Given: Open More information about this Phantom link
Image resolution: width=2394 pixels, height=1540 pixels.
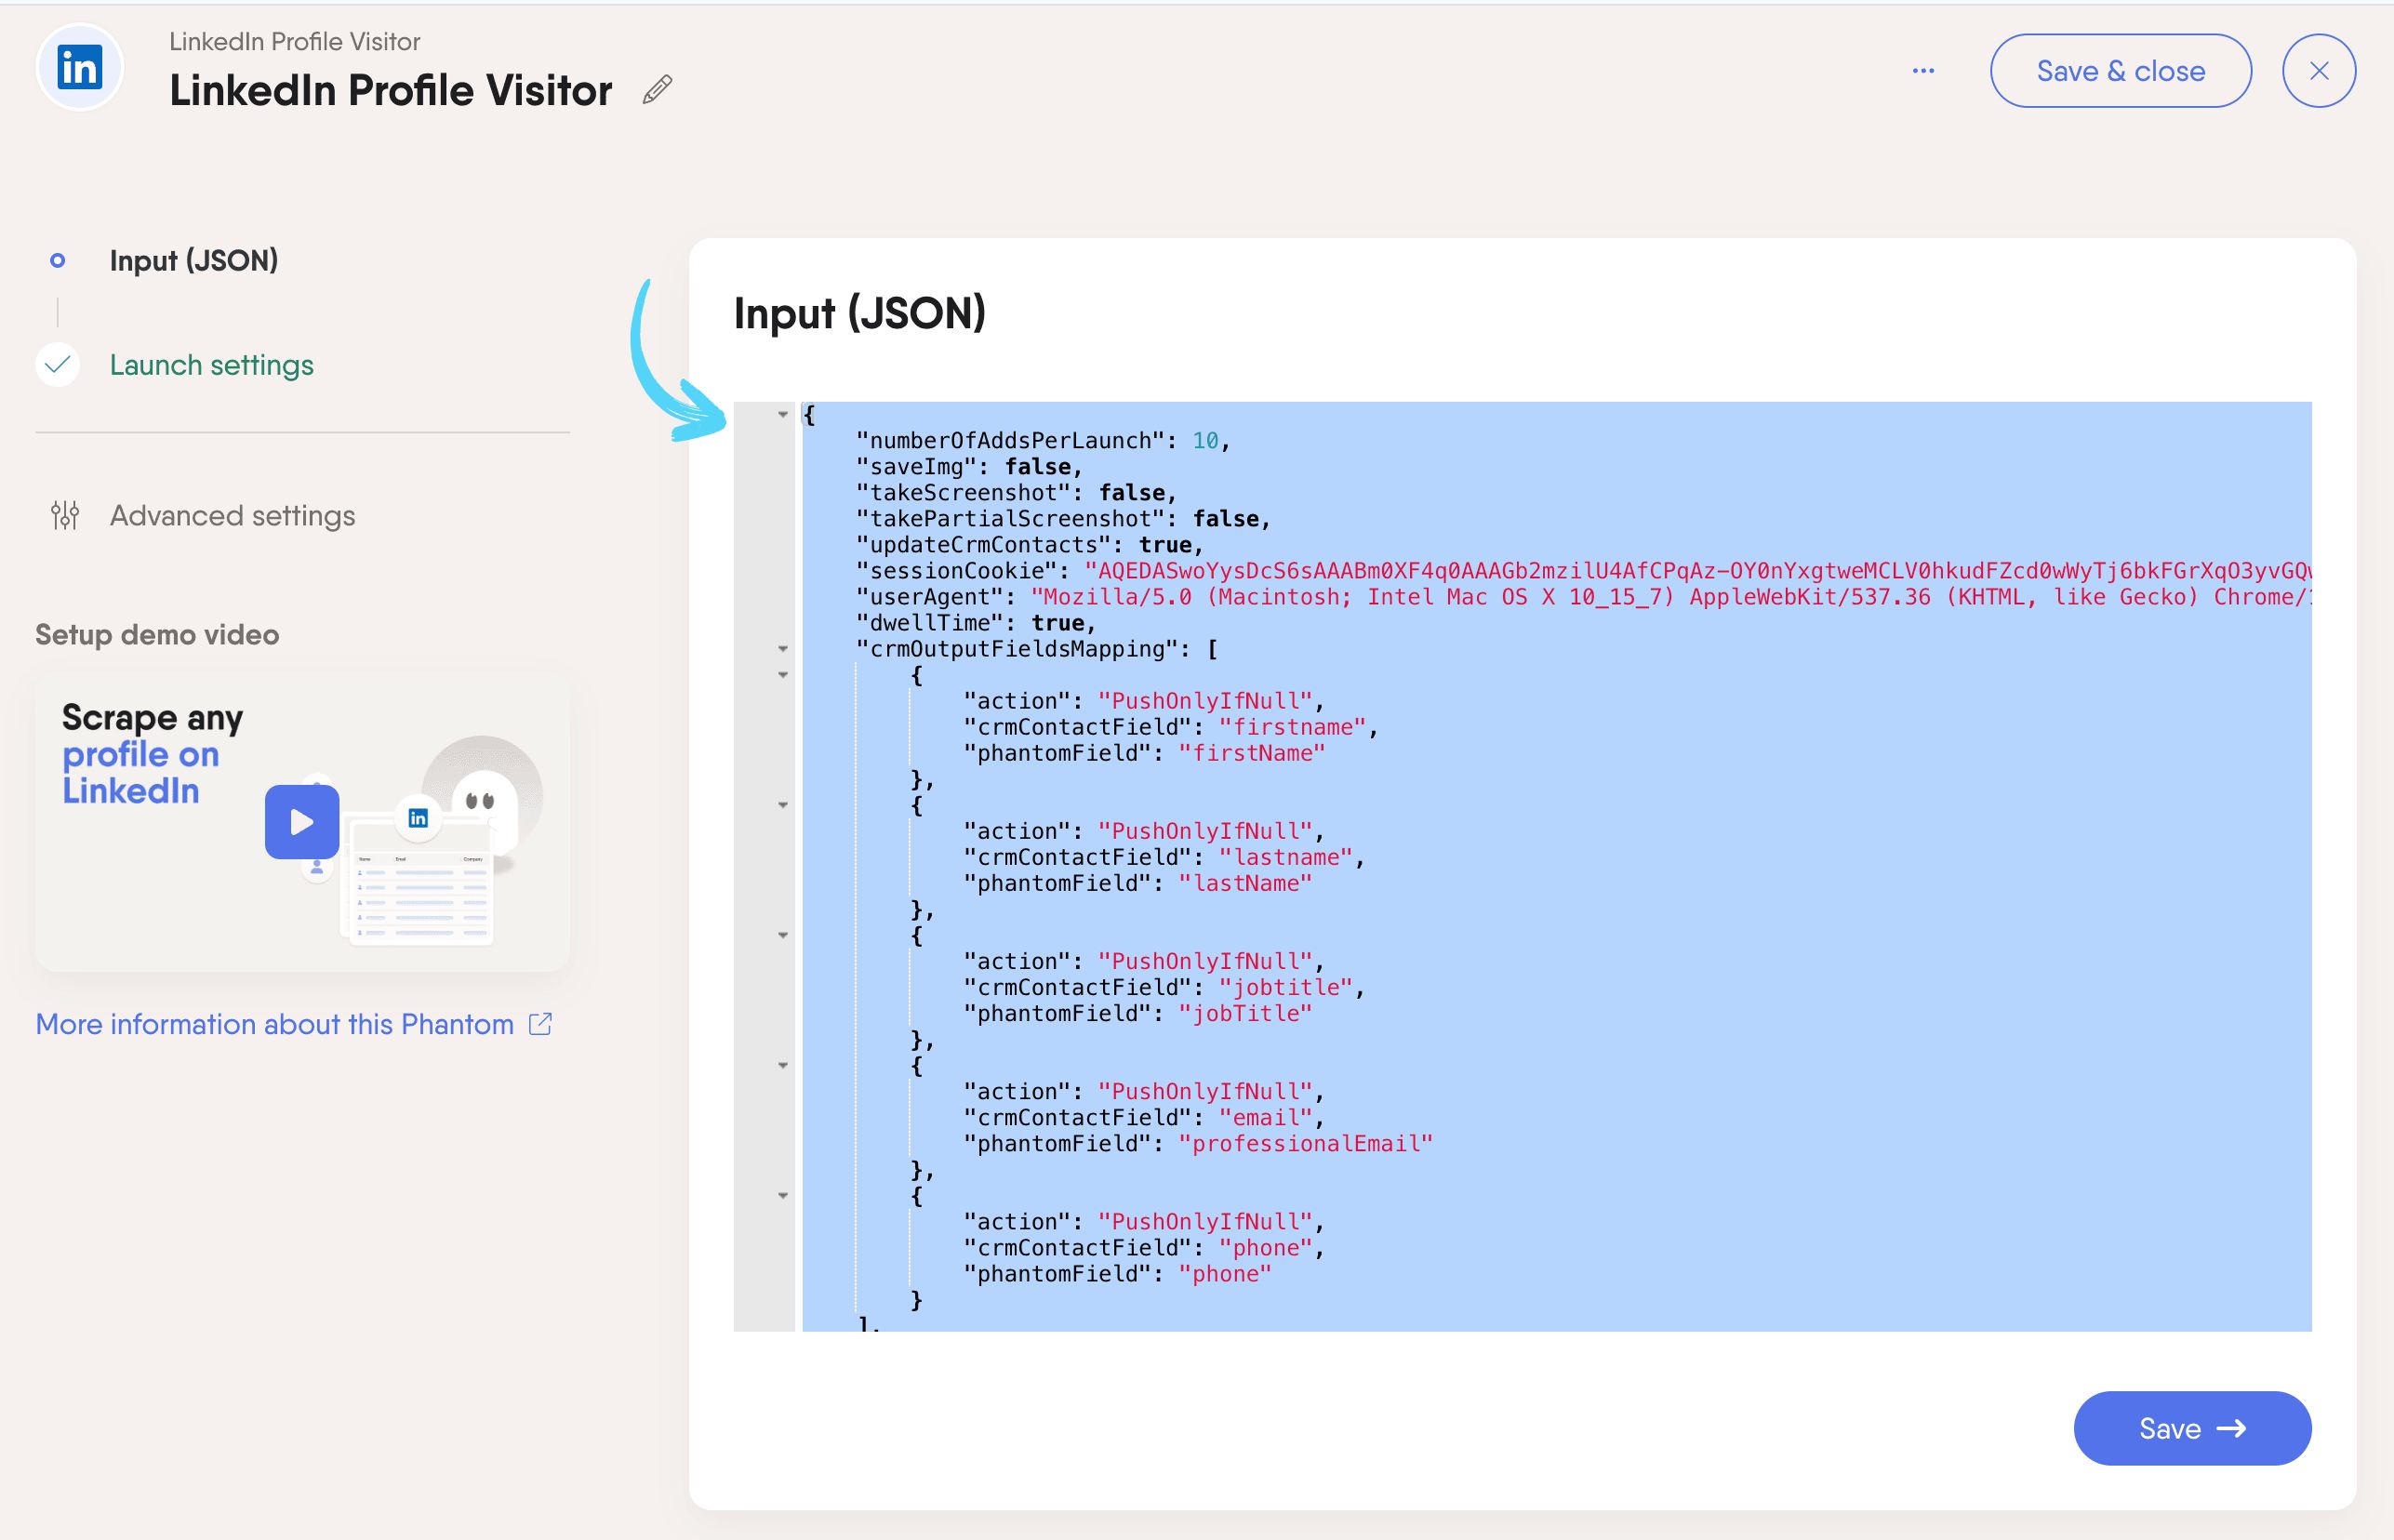Looking at the screenshot, I should pos(275,1024).
